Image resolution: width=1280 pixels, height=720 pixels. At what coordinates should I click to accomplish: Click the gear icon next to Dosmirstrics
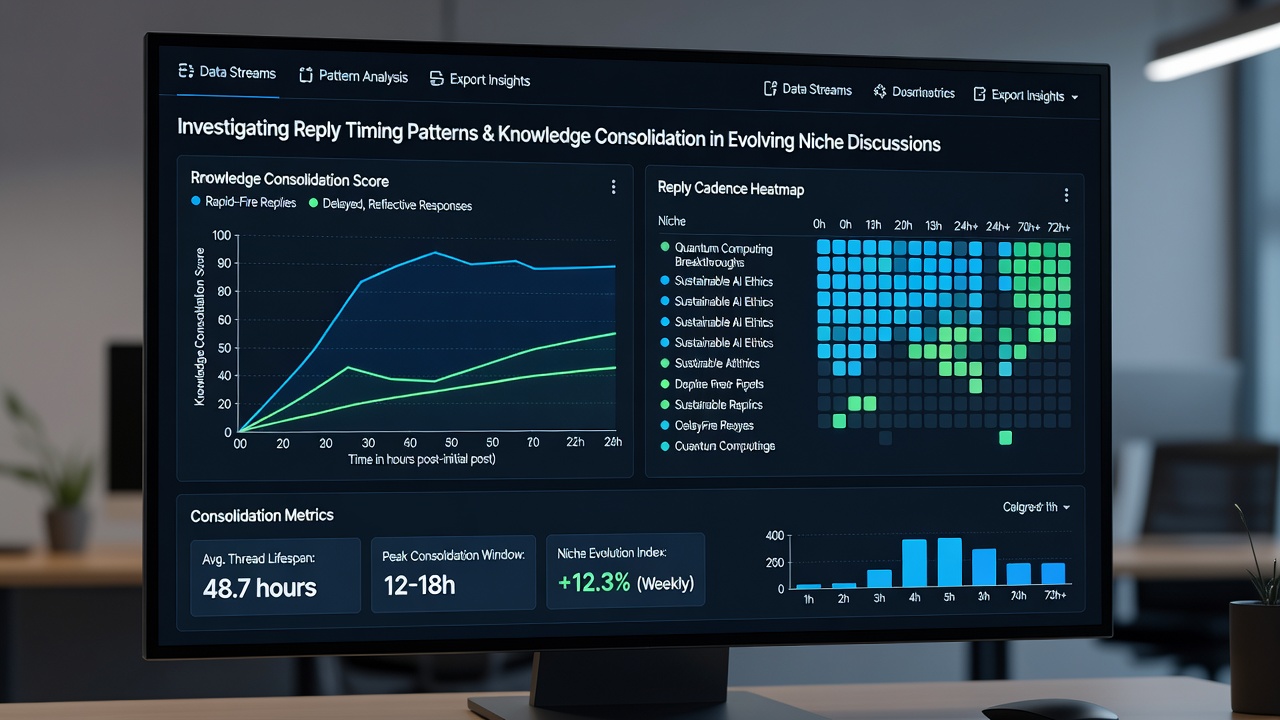point(880,91)
